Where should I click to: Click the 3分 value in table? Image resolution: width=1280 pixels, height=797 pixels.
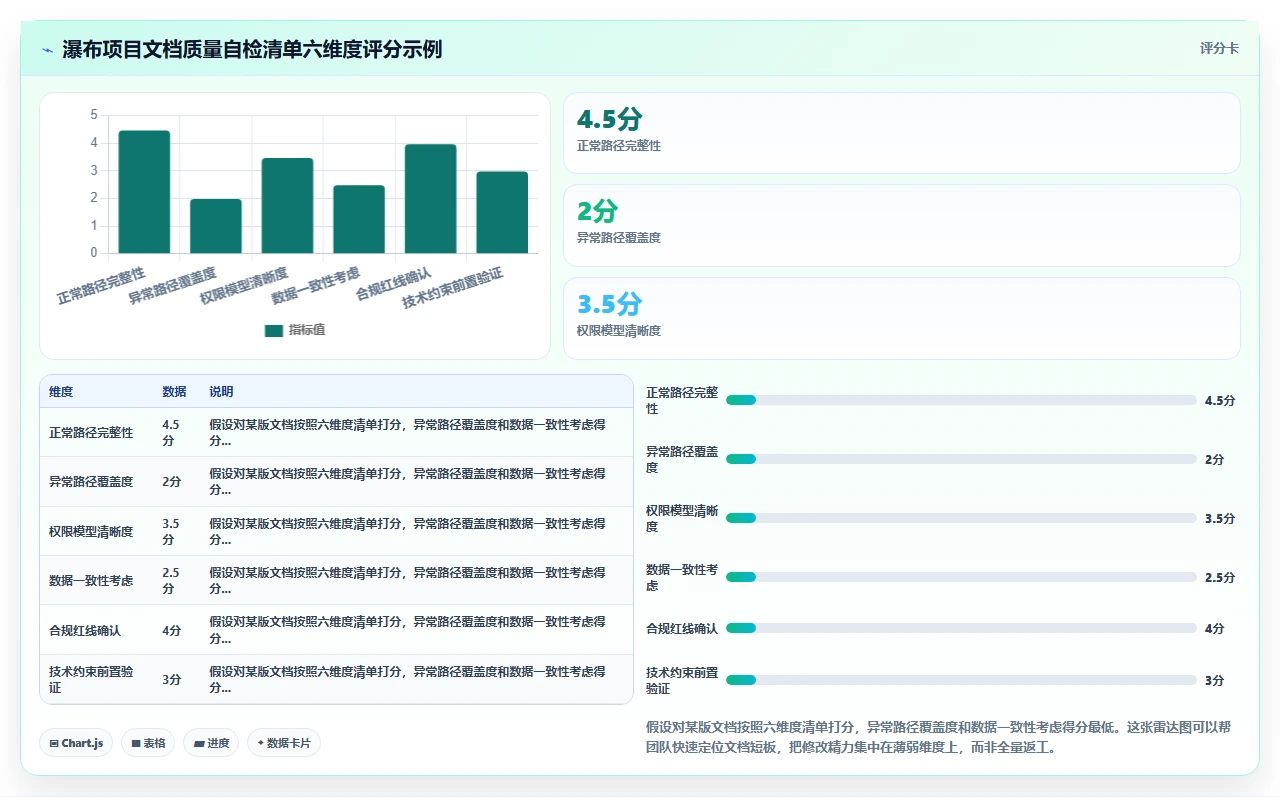click(x=171, y=680)
